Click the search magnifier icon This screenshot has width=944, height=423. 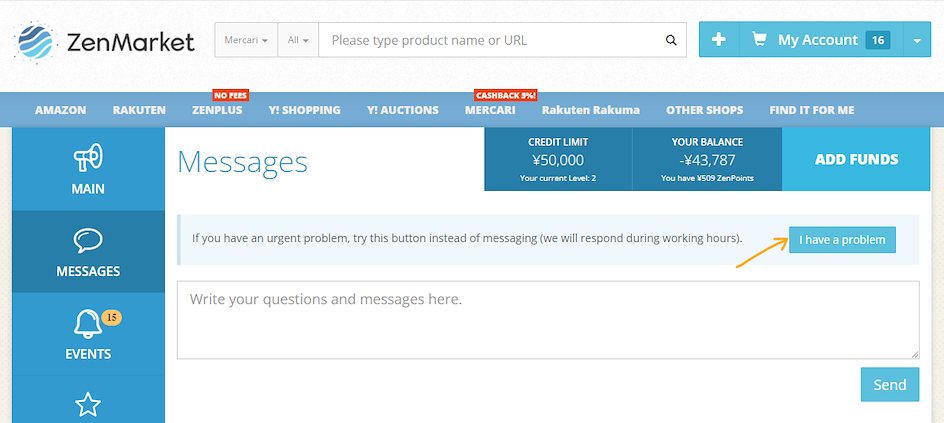tap(671, 40)
